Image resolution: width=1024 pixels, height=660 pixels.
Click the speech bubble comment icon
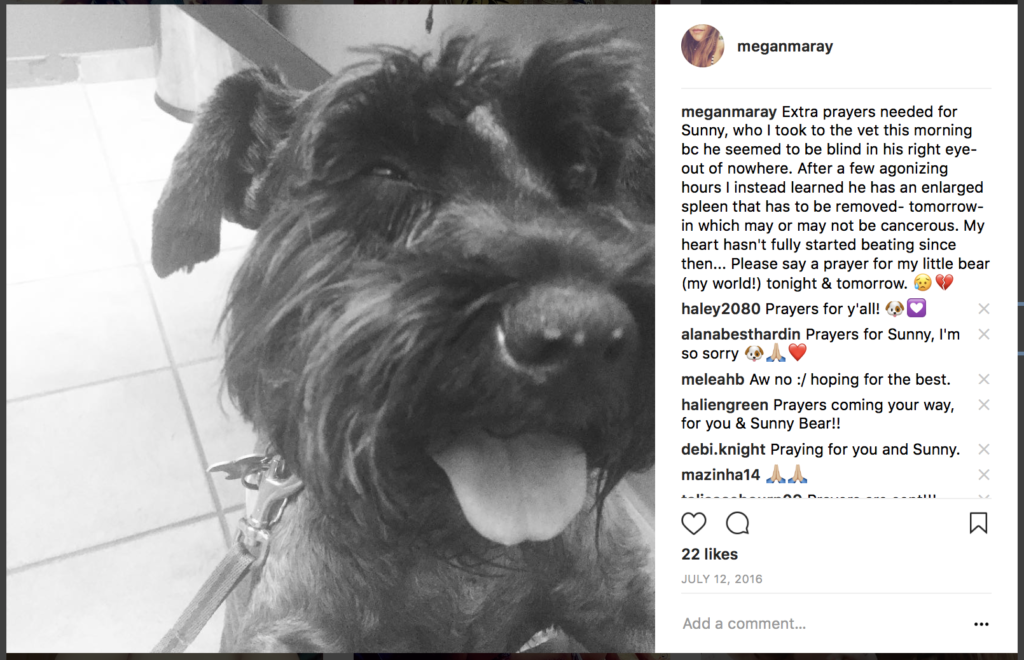click(x=737, y=524)
